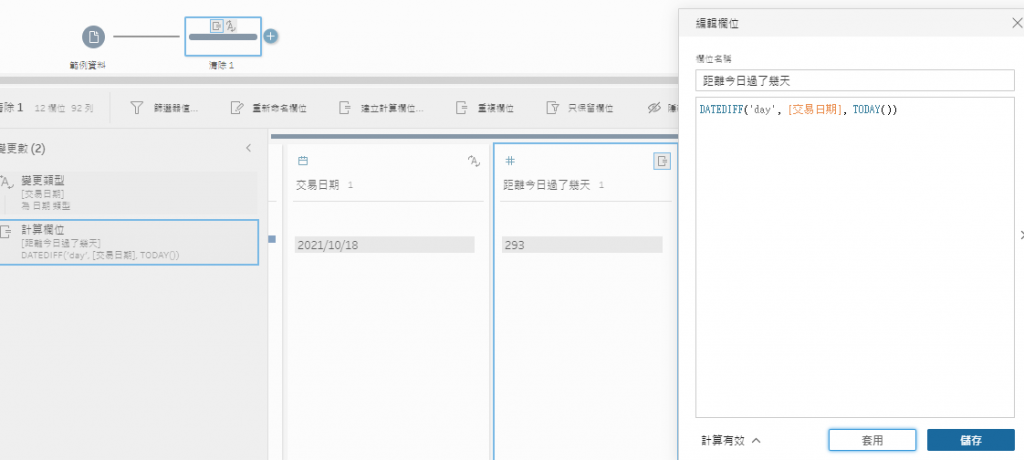The width and height of the screenshot is (1024, 460).
Task: Select the 293 value
Action: (582, 245)
